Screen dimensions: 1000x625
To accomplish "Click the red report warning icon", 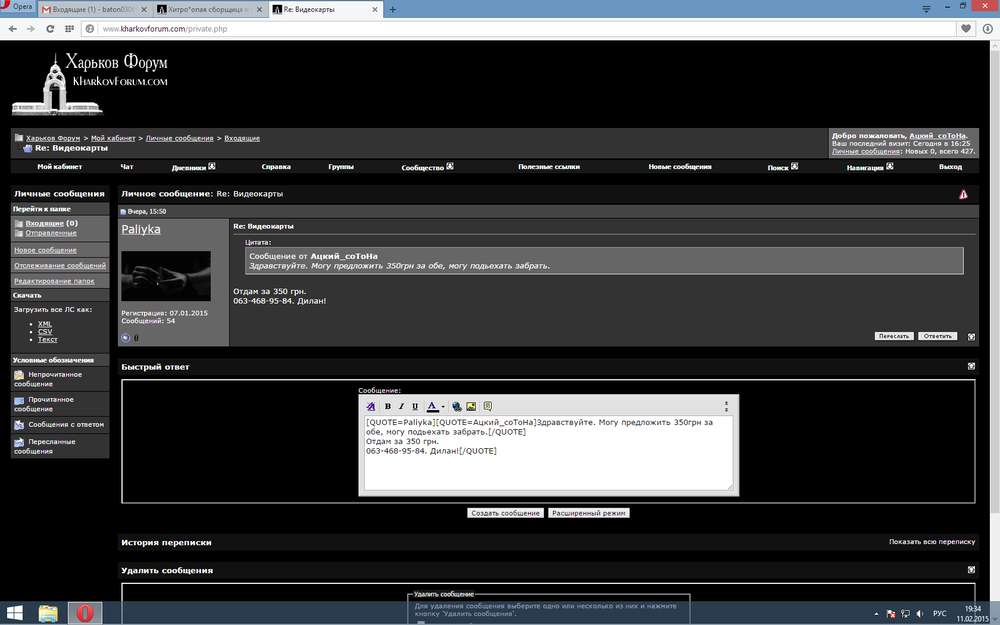I will [963, 195].
